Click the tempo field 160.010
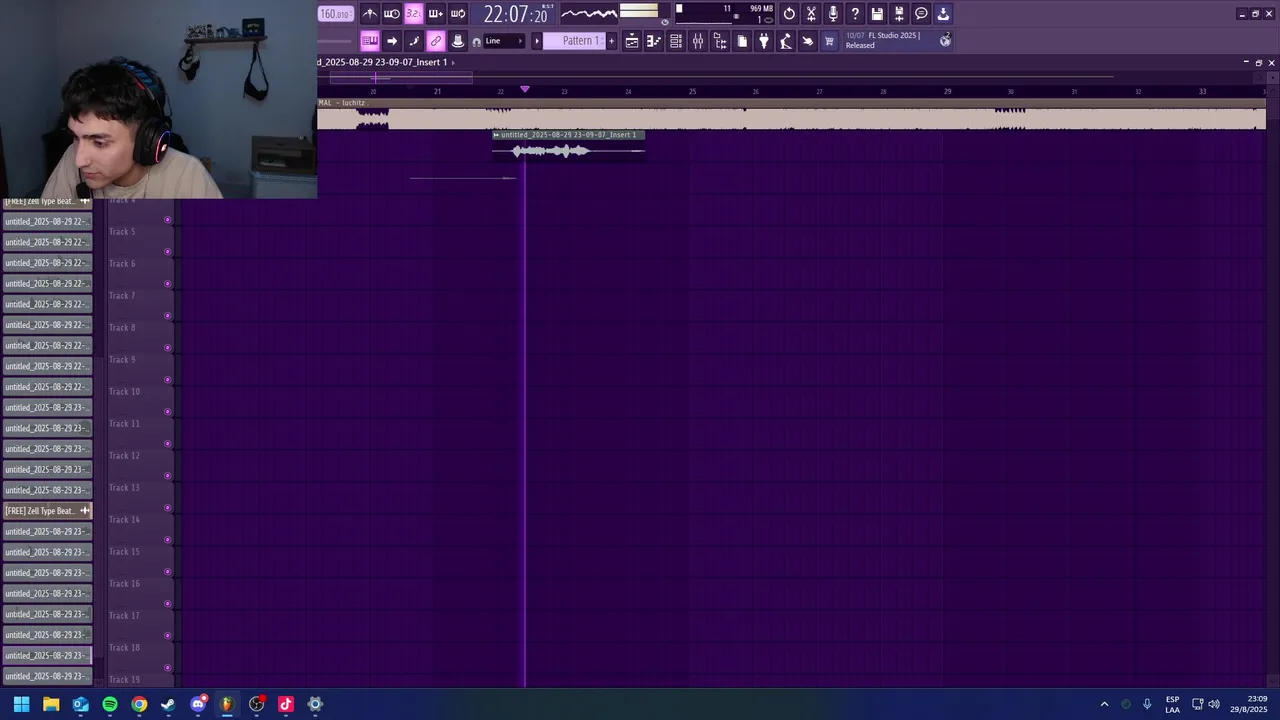The height and width of the screenshot is (720, 1280). 335,14
